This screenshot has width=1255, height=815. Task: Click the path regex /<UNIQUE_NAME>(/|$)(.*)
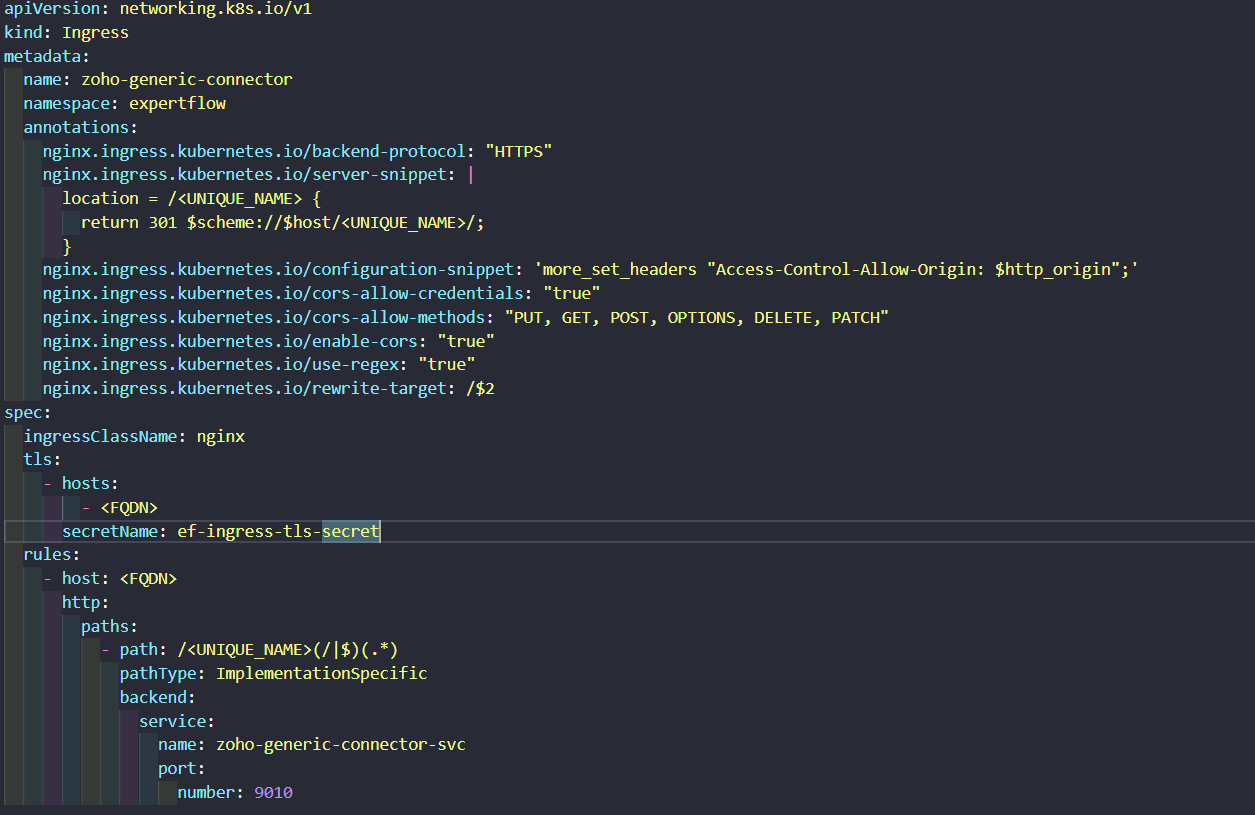click(x=288, y=650)
